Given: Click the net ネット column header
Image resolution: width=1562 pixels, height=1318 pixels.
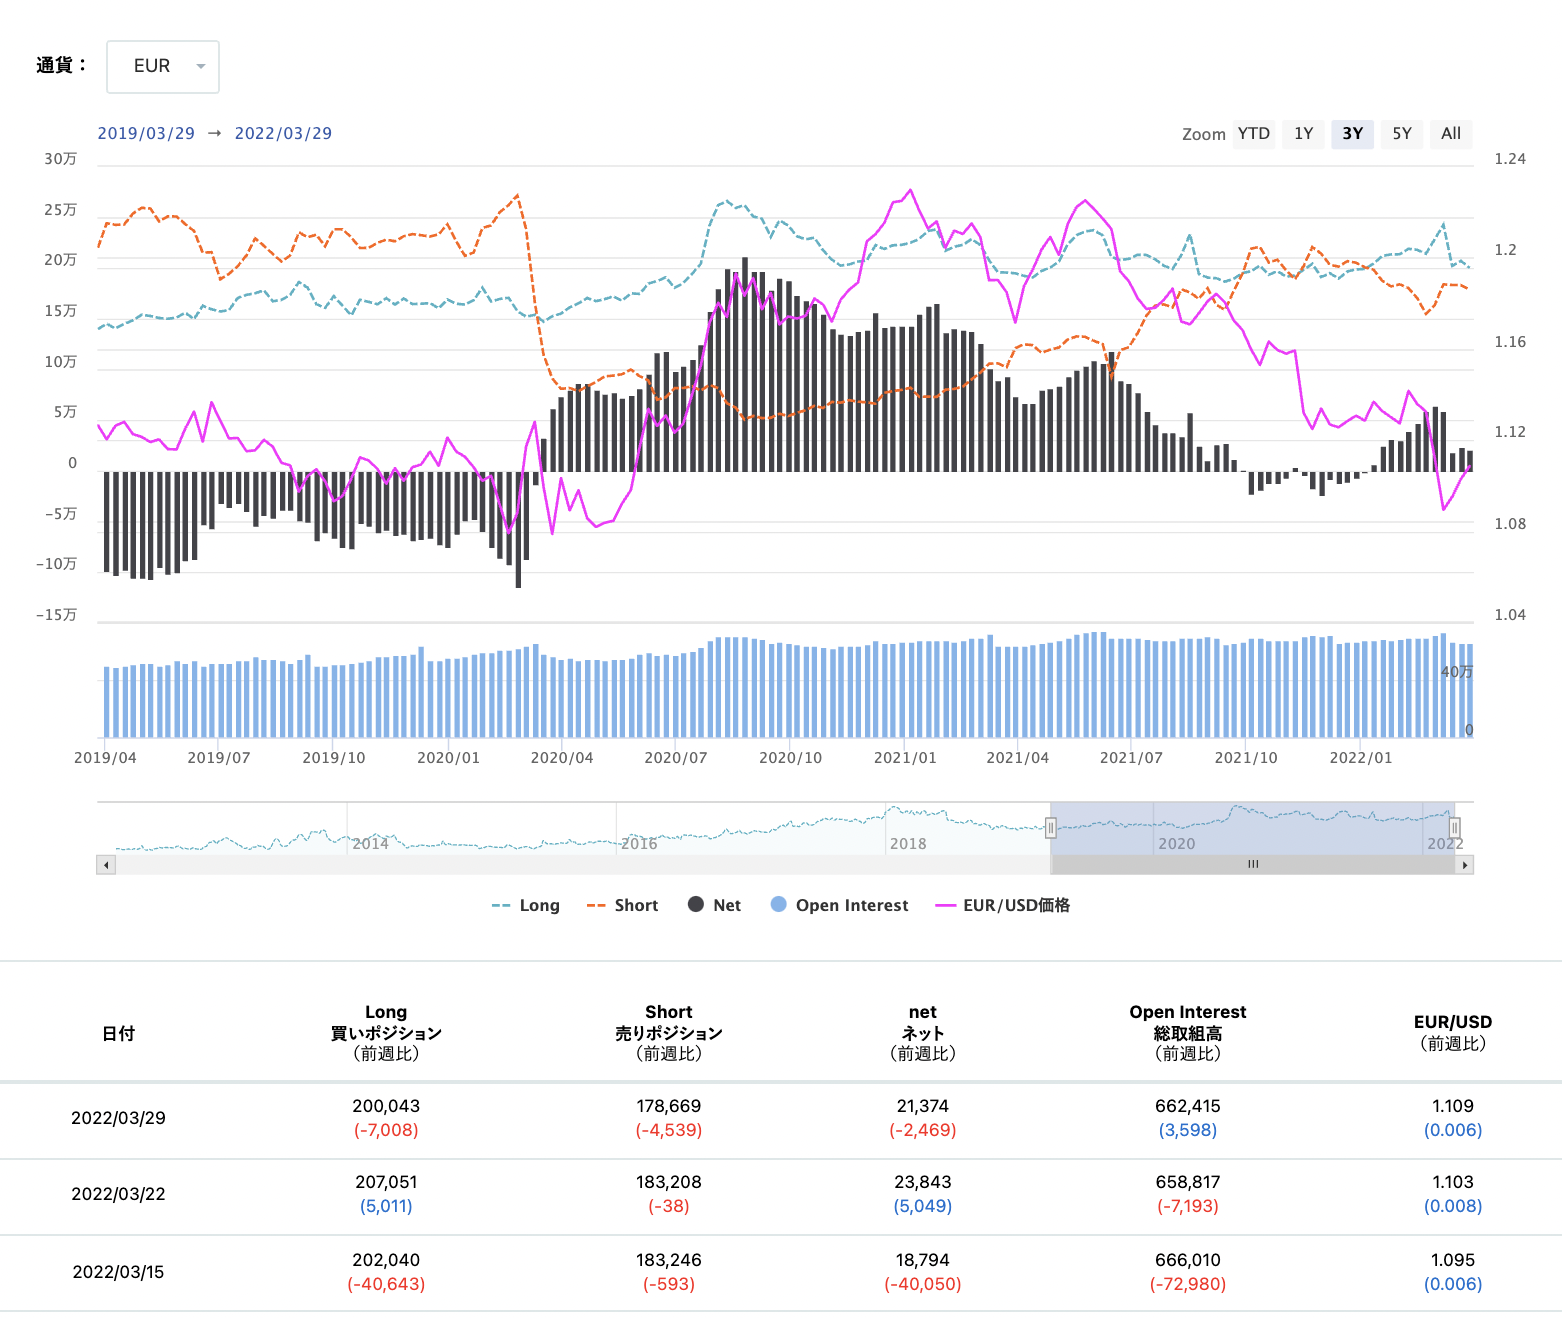Looking at the screenshot, I should [923, 1033].
